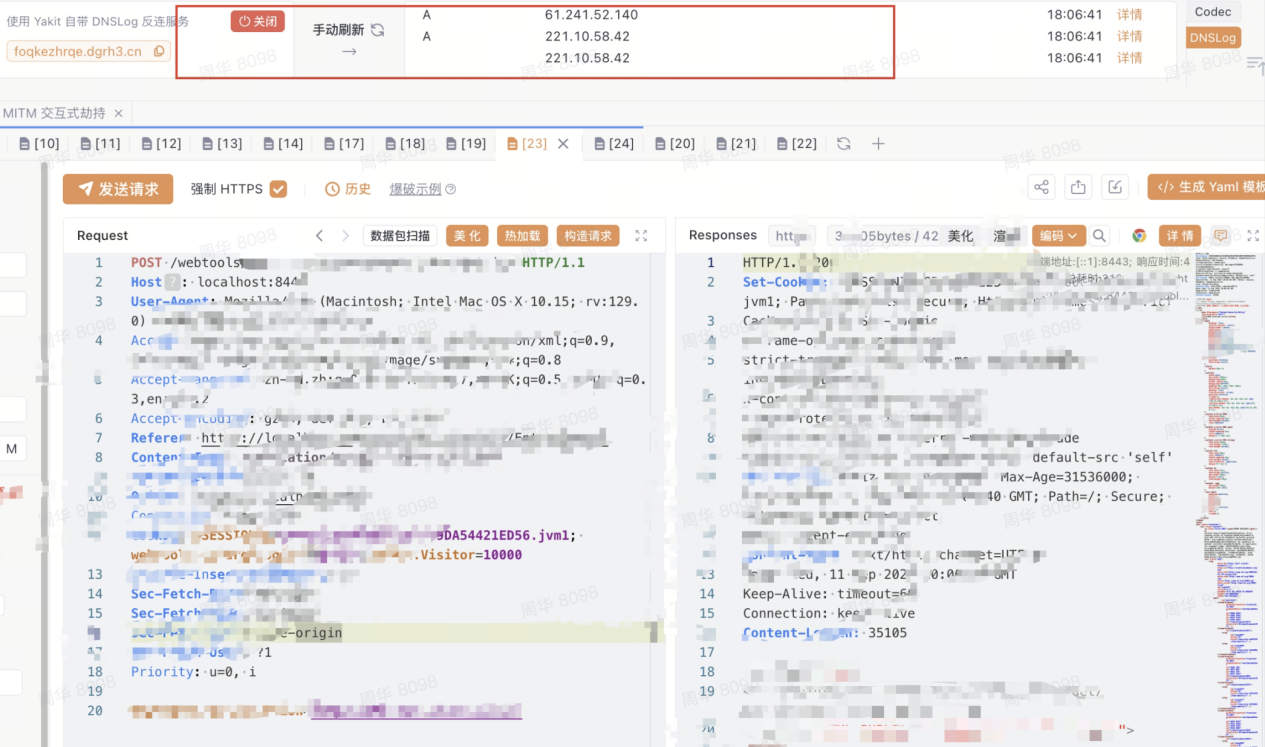Click the 生成 Yaml 模板 button

[1219, 187]
